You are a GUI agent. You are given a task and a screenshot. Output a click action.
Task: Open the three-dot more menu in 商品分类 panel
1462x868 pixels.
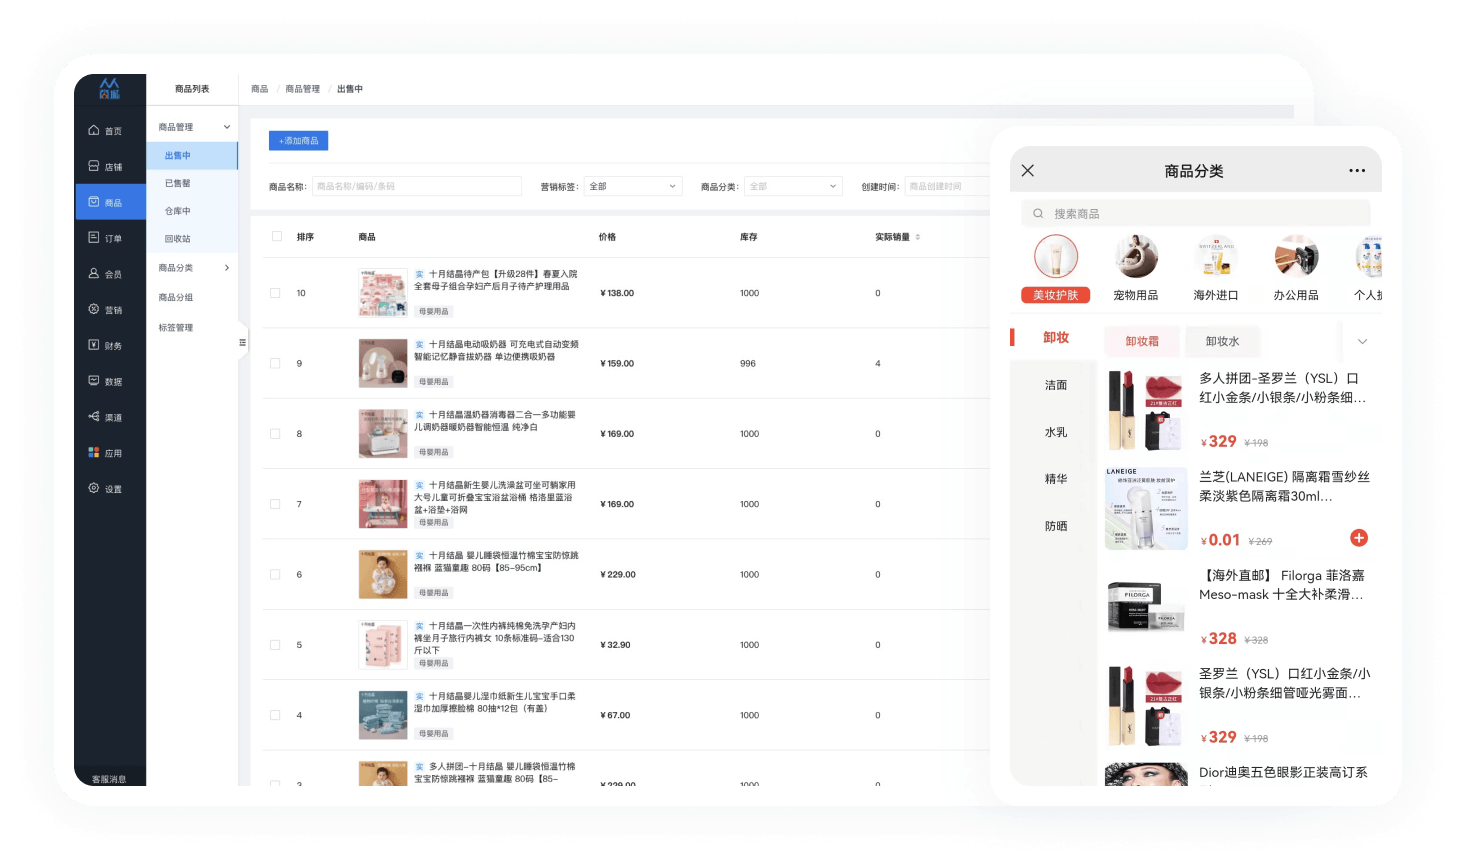click(x=1356, y=171)
